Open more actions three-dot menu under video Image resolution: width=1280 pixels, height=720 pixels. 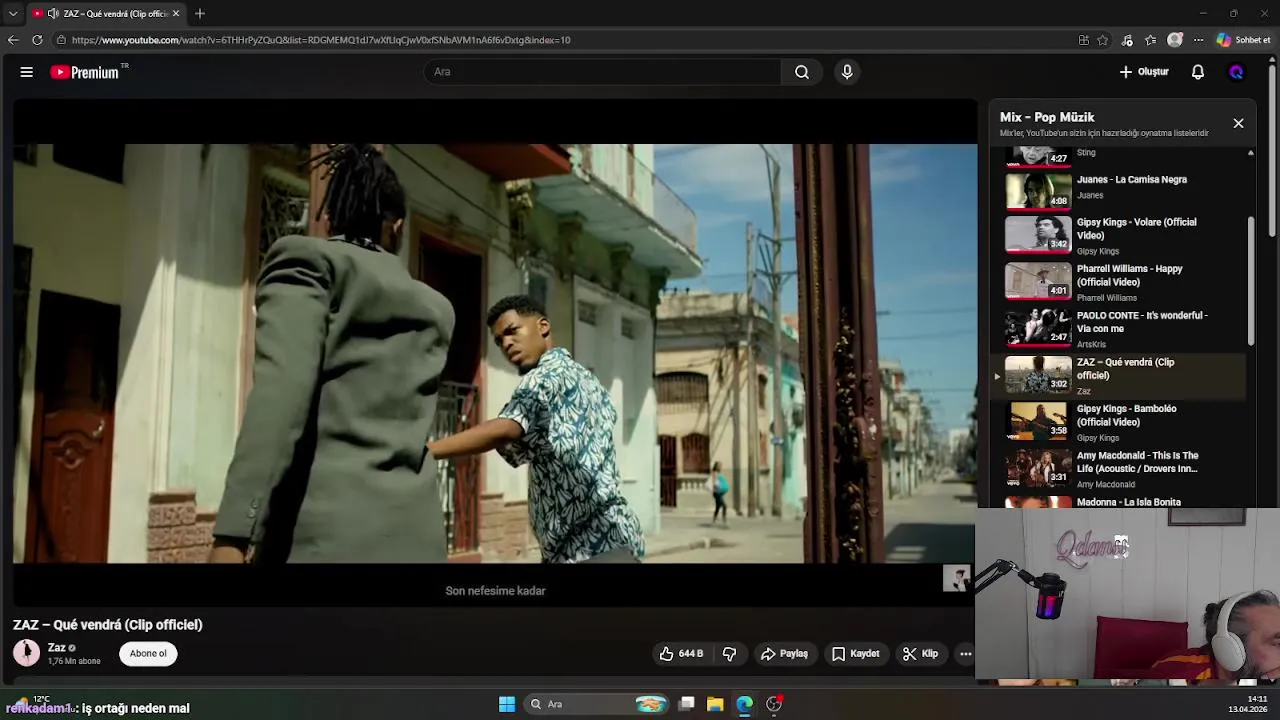coord(965,654)
